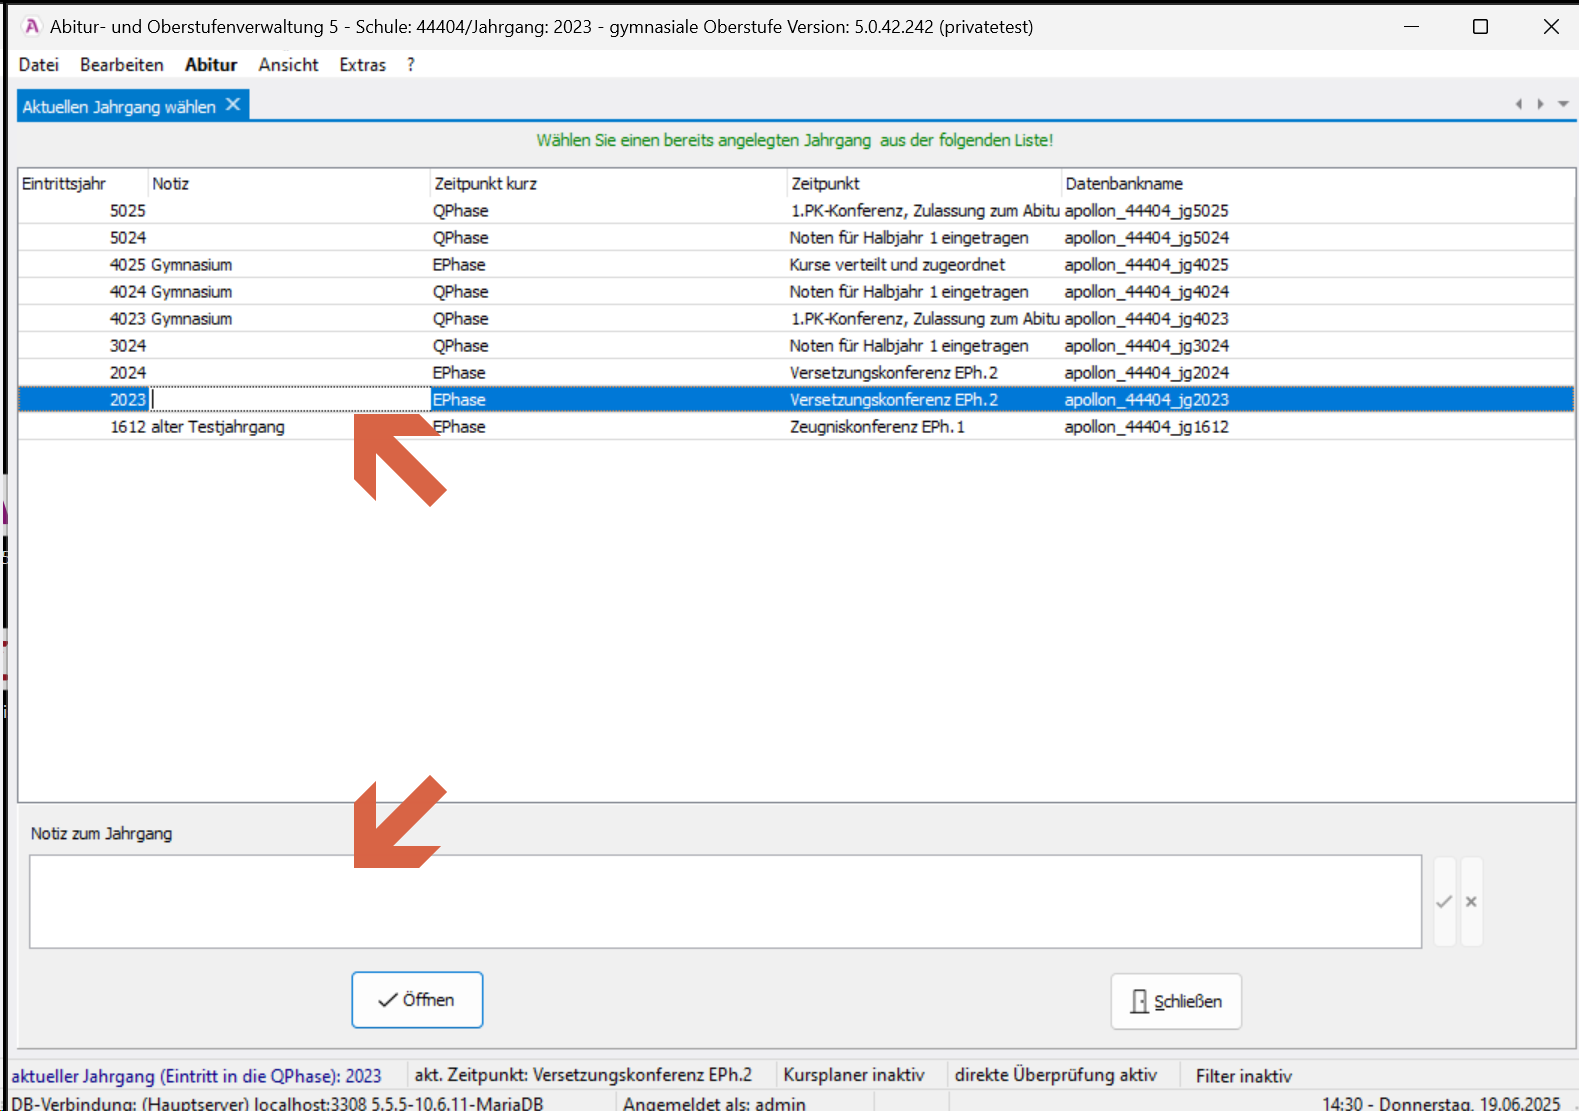
Task: Select the 4023 Gymnasium row
Action: tap(796, 319)
